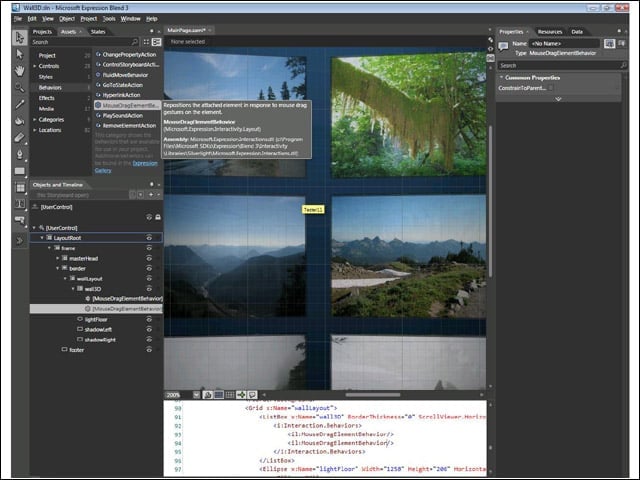The height and width of the screenshot is (480, 640).
Task: Select the Rectangle shape tool
Action: tap(19, 171)
